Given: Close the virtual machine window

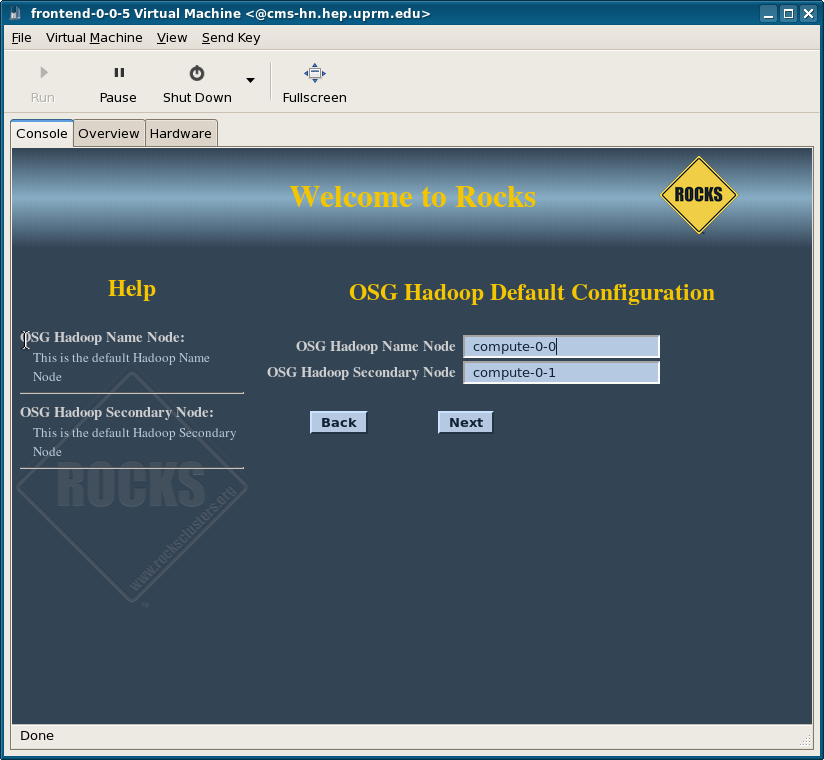Looking at the screenshot, I should [808, 14].
